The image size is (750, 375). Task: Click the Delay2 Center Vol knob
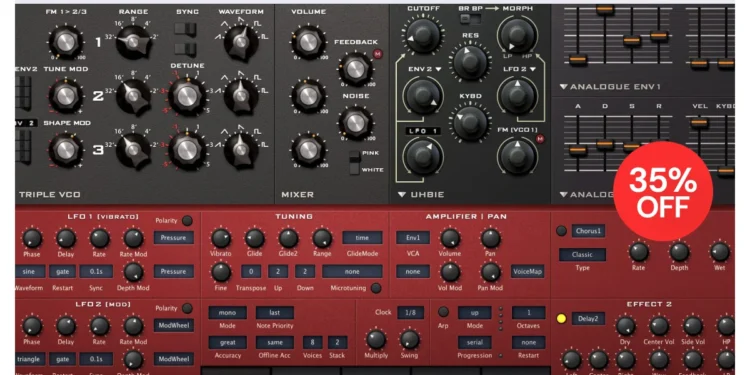point(659,326)
